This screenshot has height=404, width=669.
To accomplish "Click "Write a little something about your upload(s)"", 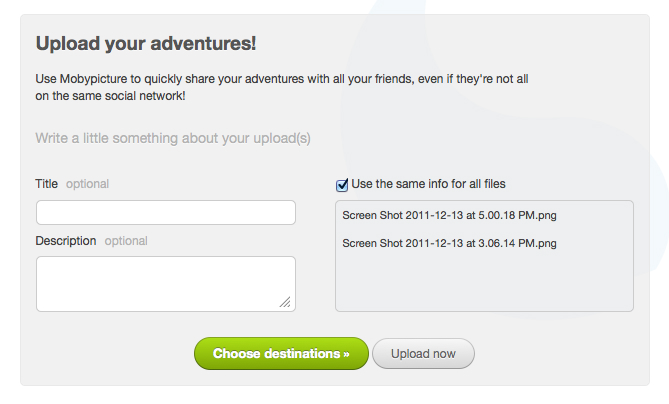I will coord(172,138).
